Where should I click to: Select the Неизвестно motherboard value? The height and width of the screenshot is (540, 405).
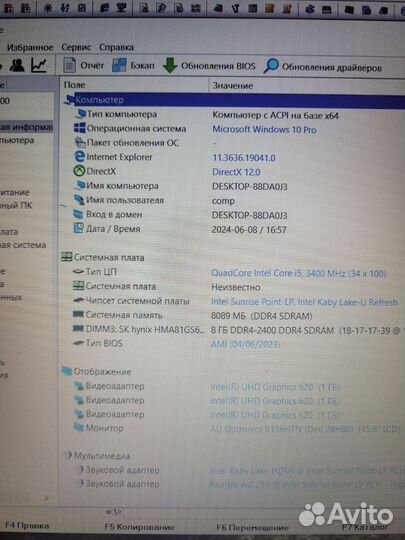point(236,287)
